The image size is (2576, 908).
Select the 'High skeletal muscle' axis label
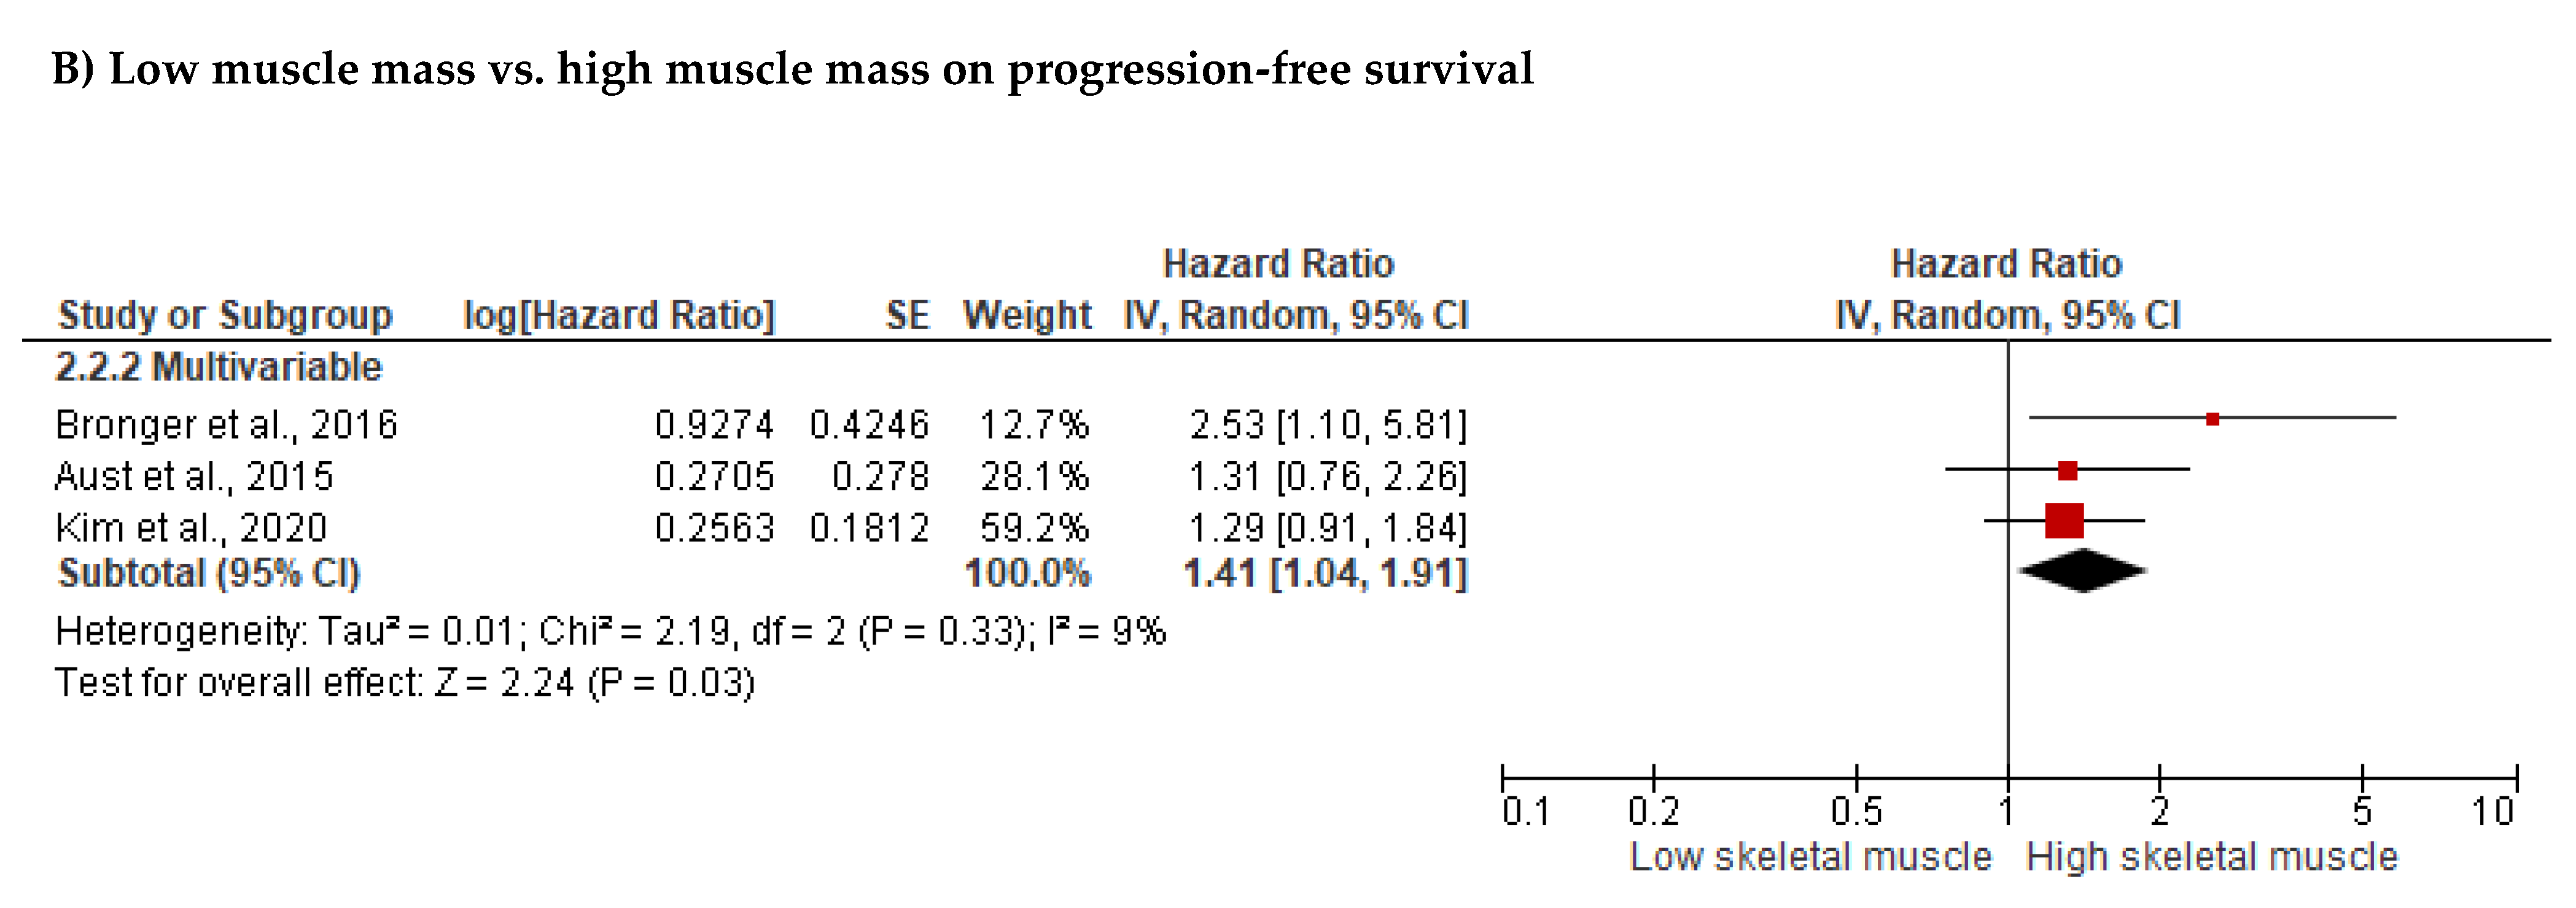coord(2211,857)
